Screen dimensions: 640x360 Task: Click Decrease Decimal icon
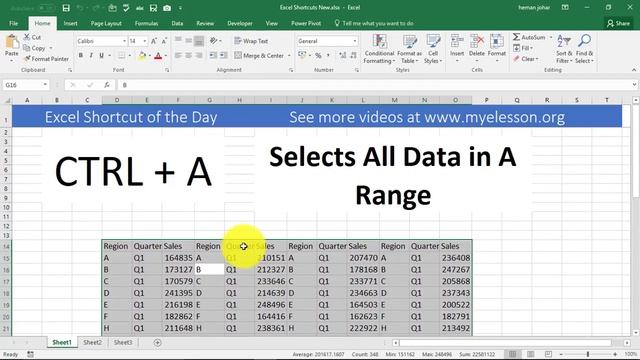(353, 56)
